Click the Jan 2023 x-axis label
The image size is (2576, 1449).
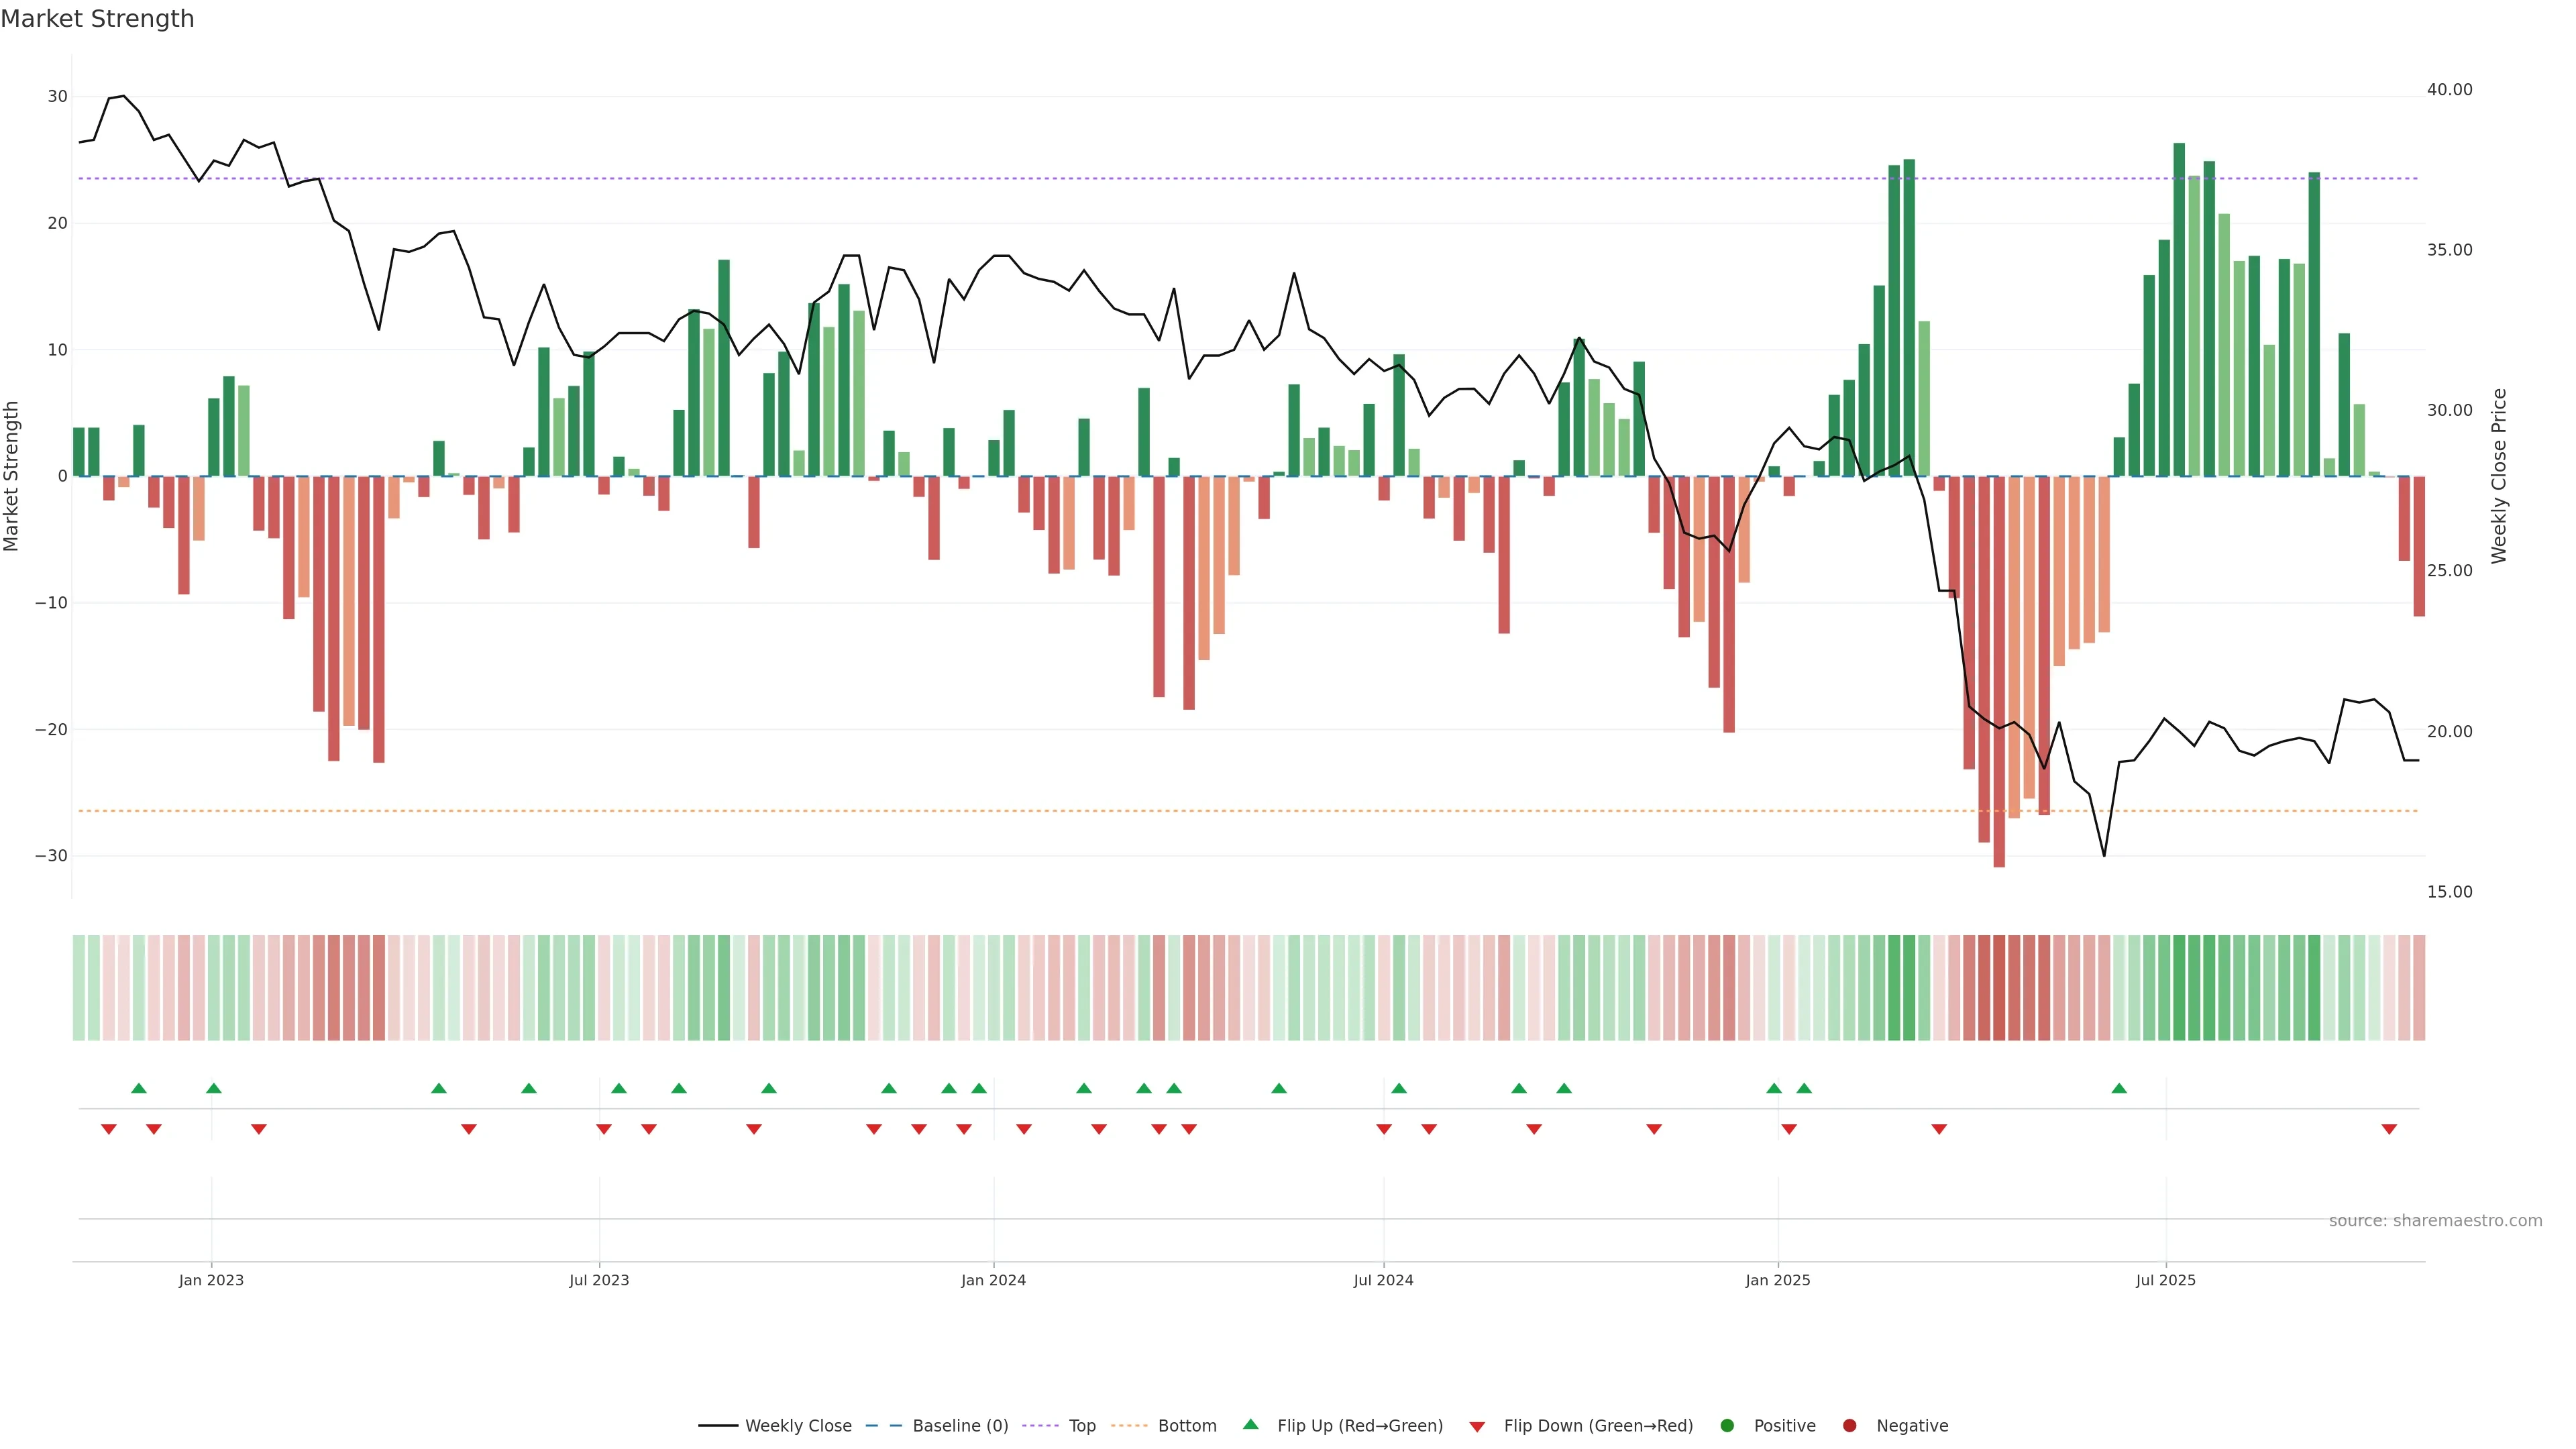point(211,1280)
